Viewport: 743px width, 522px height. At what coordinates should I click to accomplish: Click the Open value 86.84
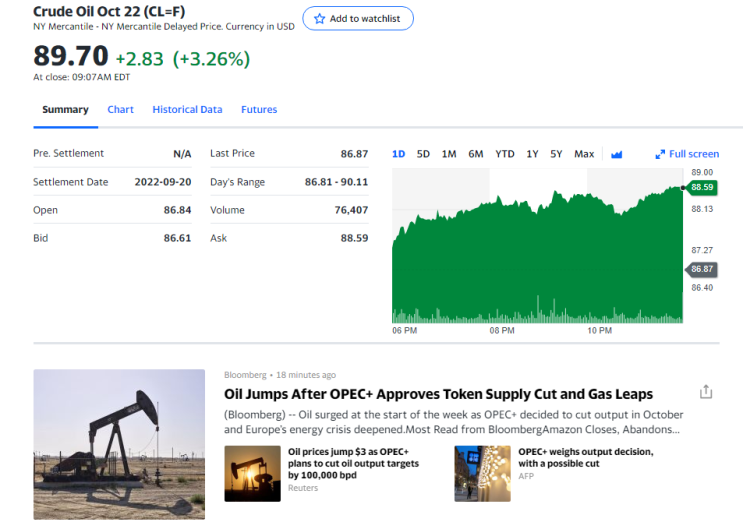(x=177, y=210)
